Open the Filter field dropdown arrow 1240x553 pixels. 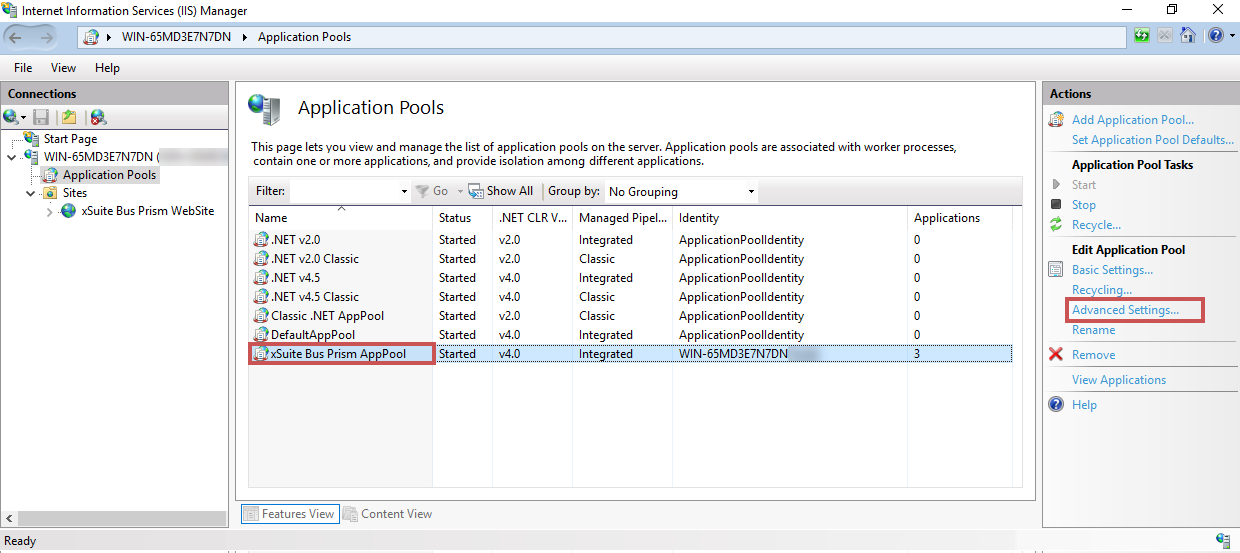[x=404, y=191]
